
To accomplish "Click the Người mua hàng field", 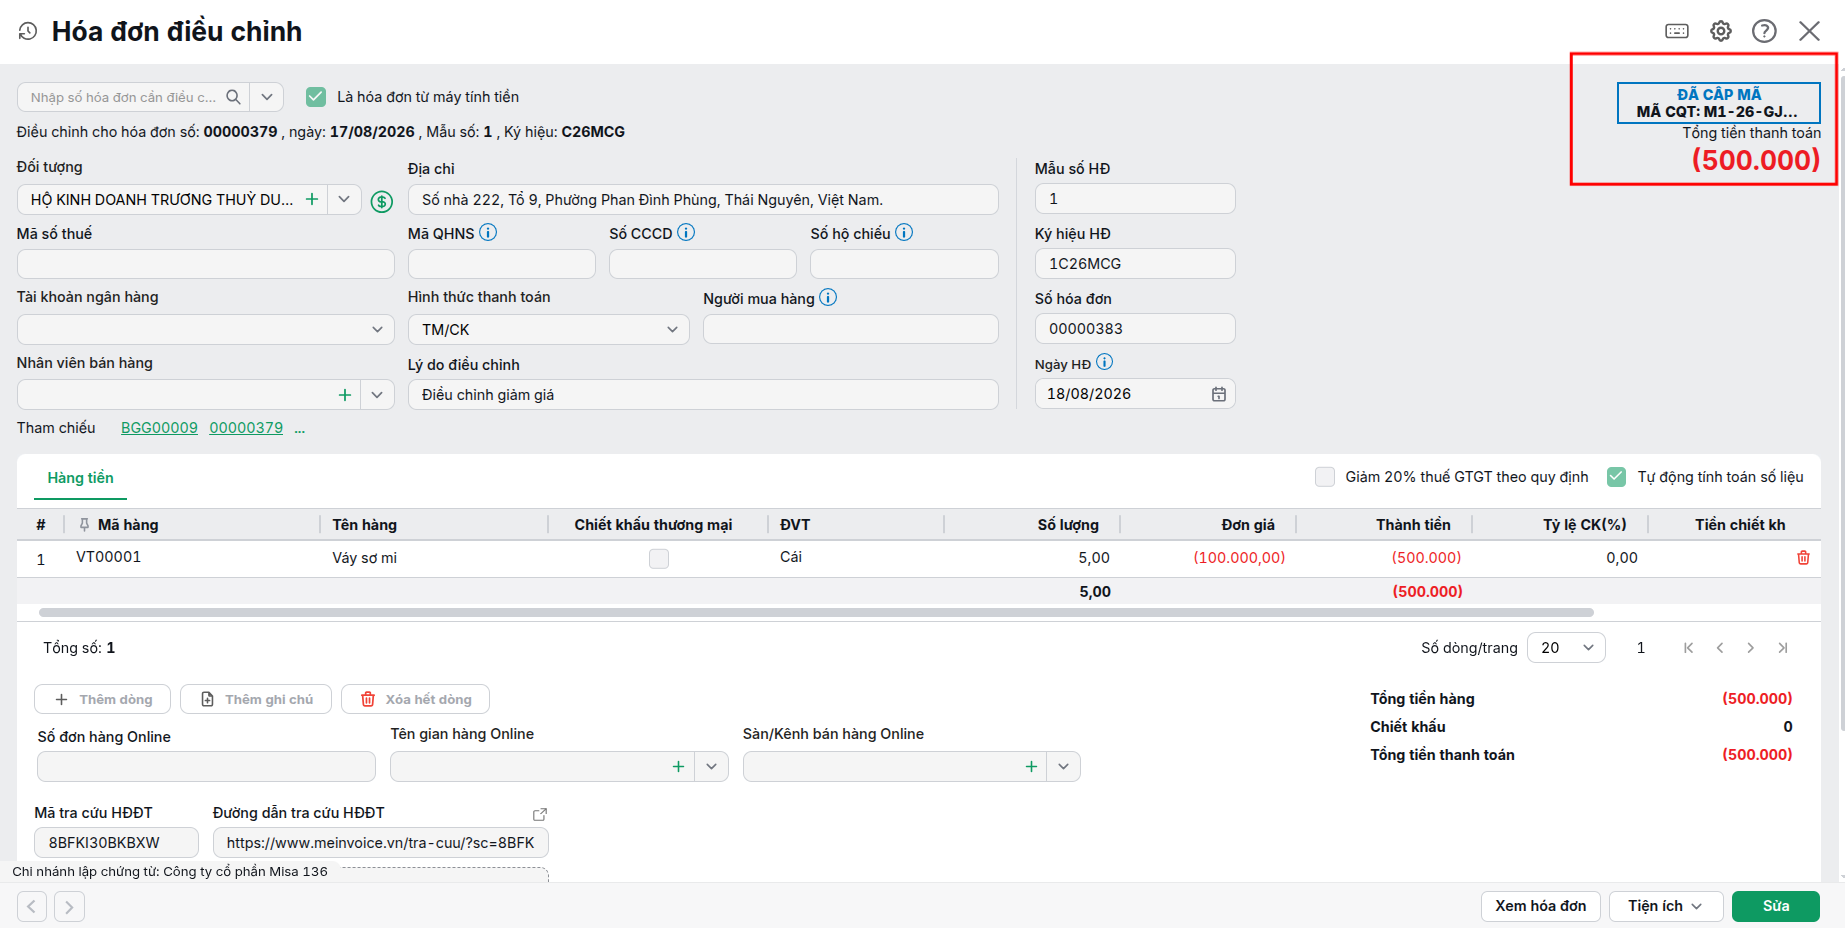I will (x=851, y=329).
